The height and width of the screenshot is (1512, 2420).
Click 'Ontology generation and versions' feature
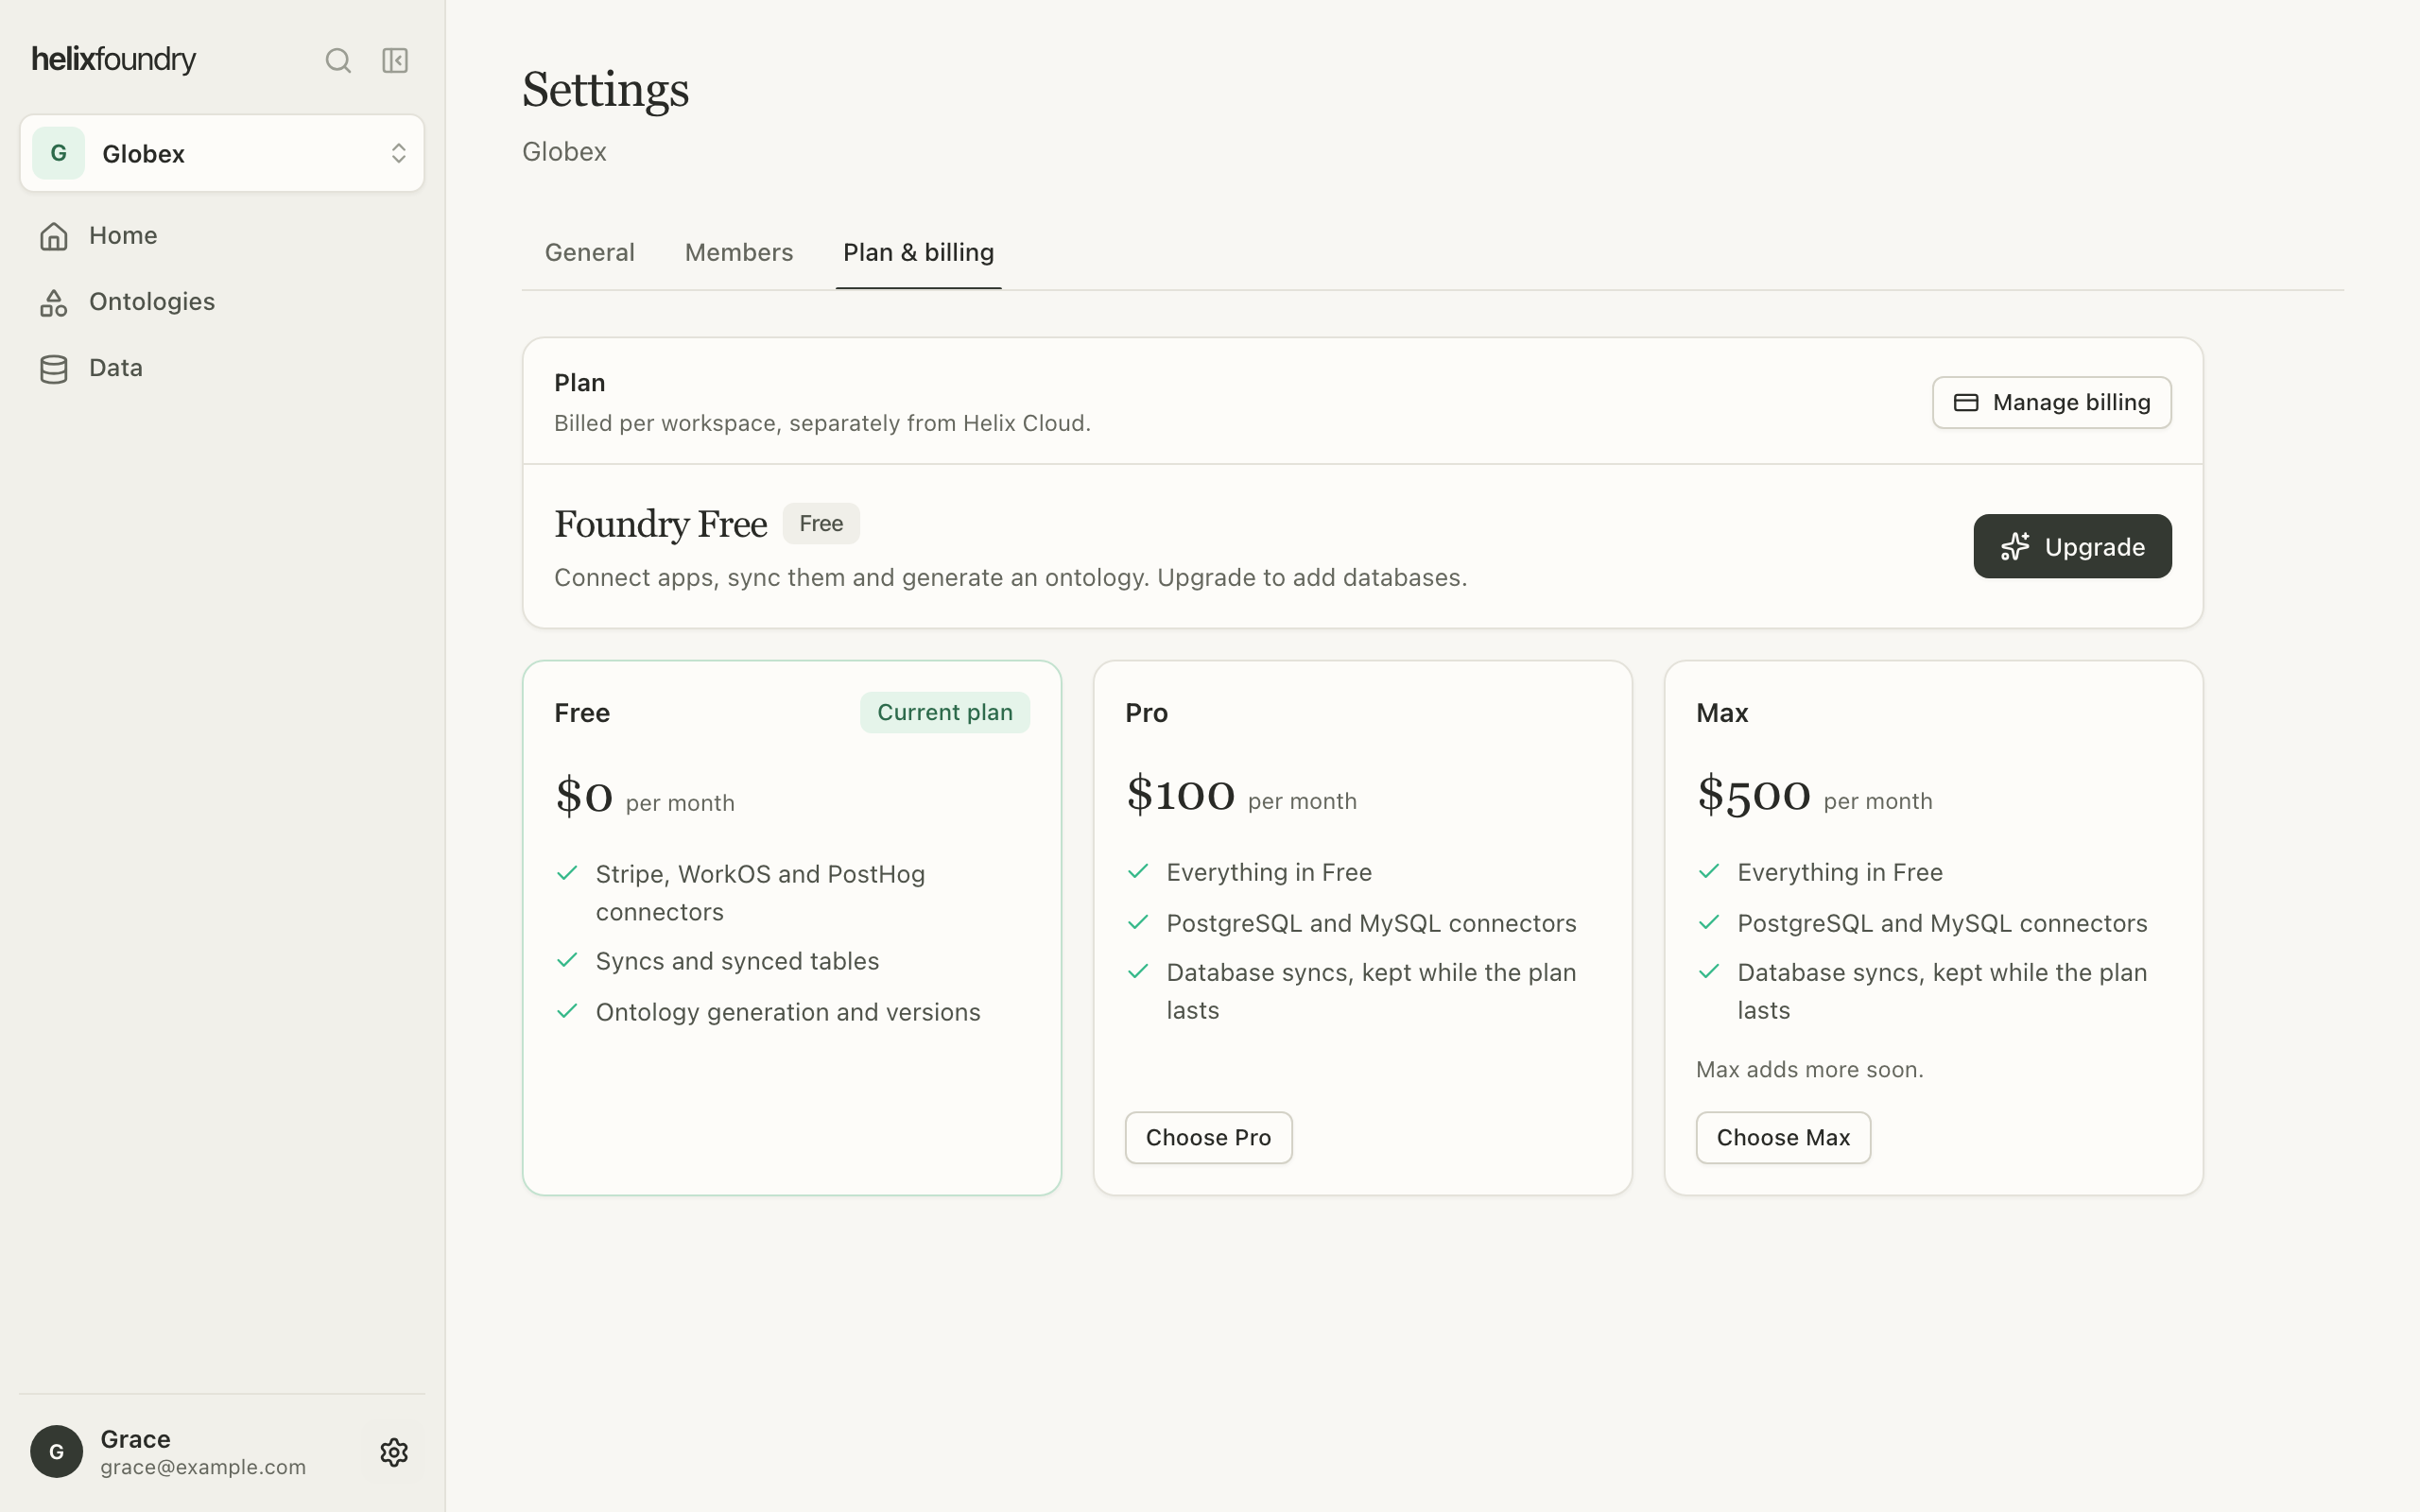(x=787, y=1012)
